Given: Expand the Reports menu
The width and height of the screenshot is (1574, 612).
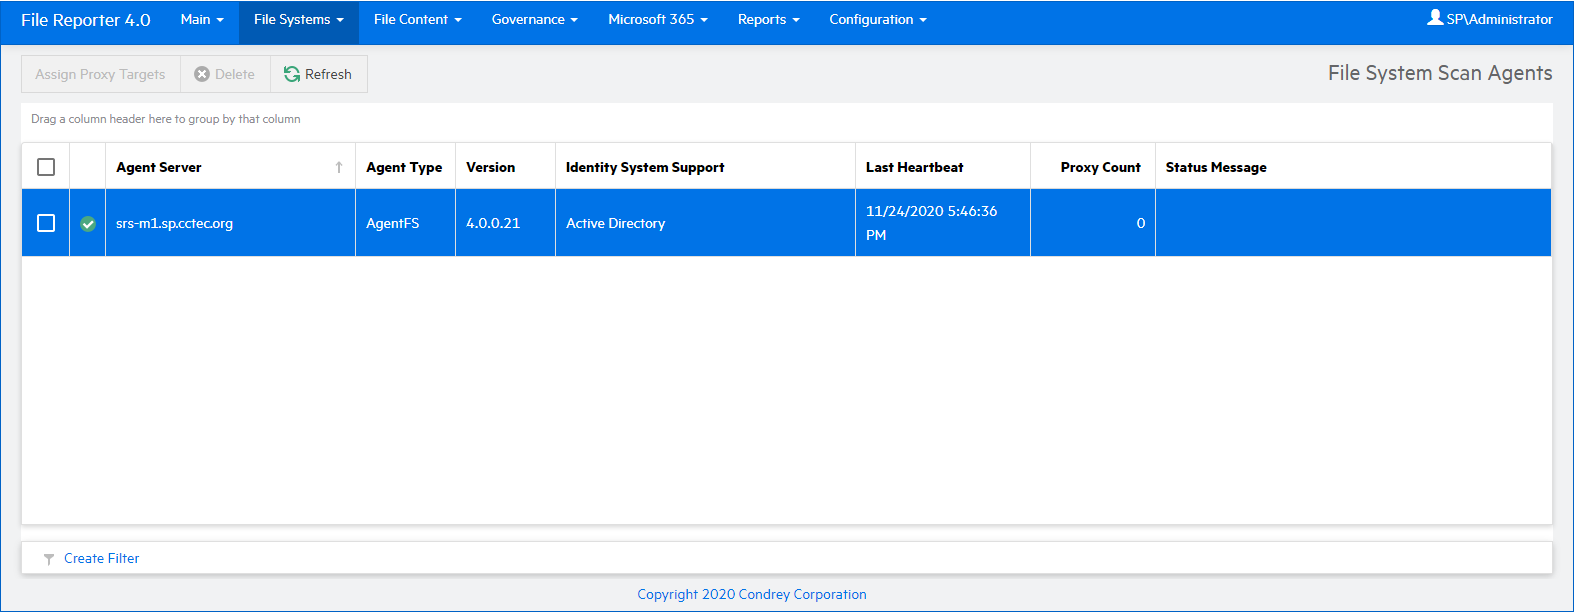Looking at the screenshot, I should pyautogui.click(x=768, y=20).
